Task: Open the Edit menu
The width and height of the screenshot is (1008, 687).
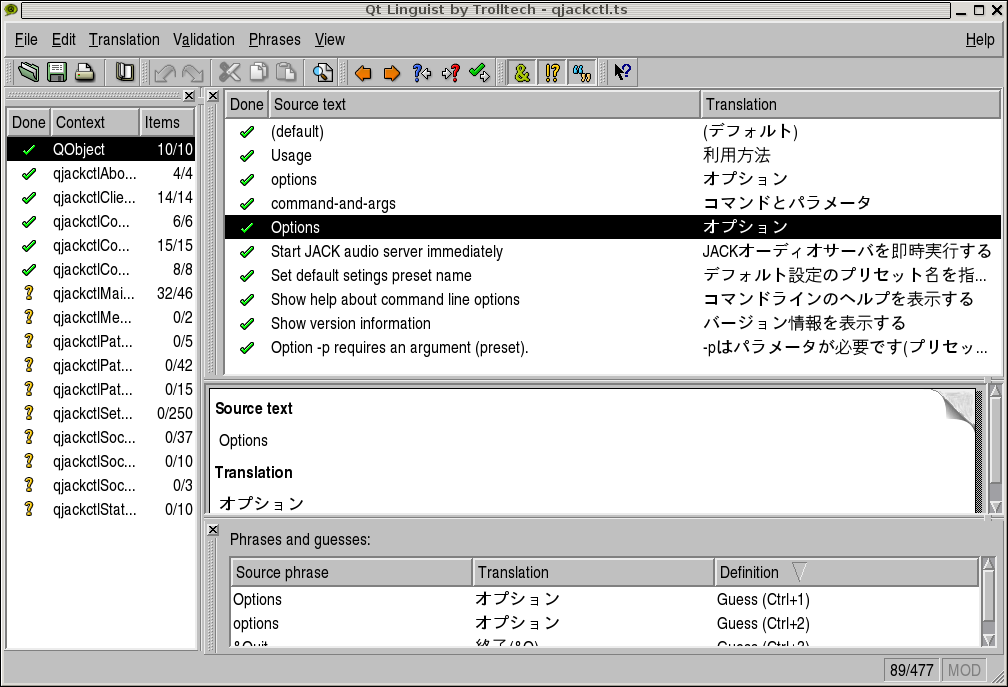Action: click(x=64, y=40)
